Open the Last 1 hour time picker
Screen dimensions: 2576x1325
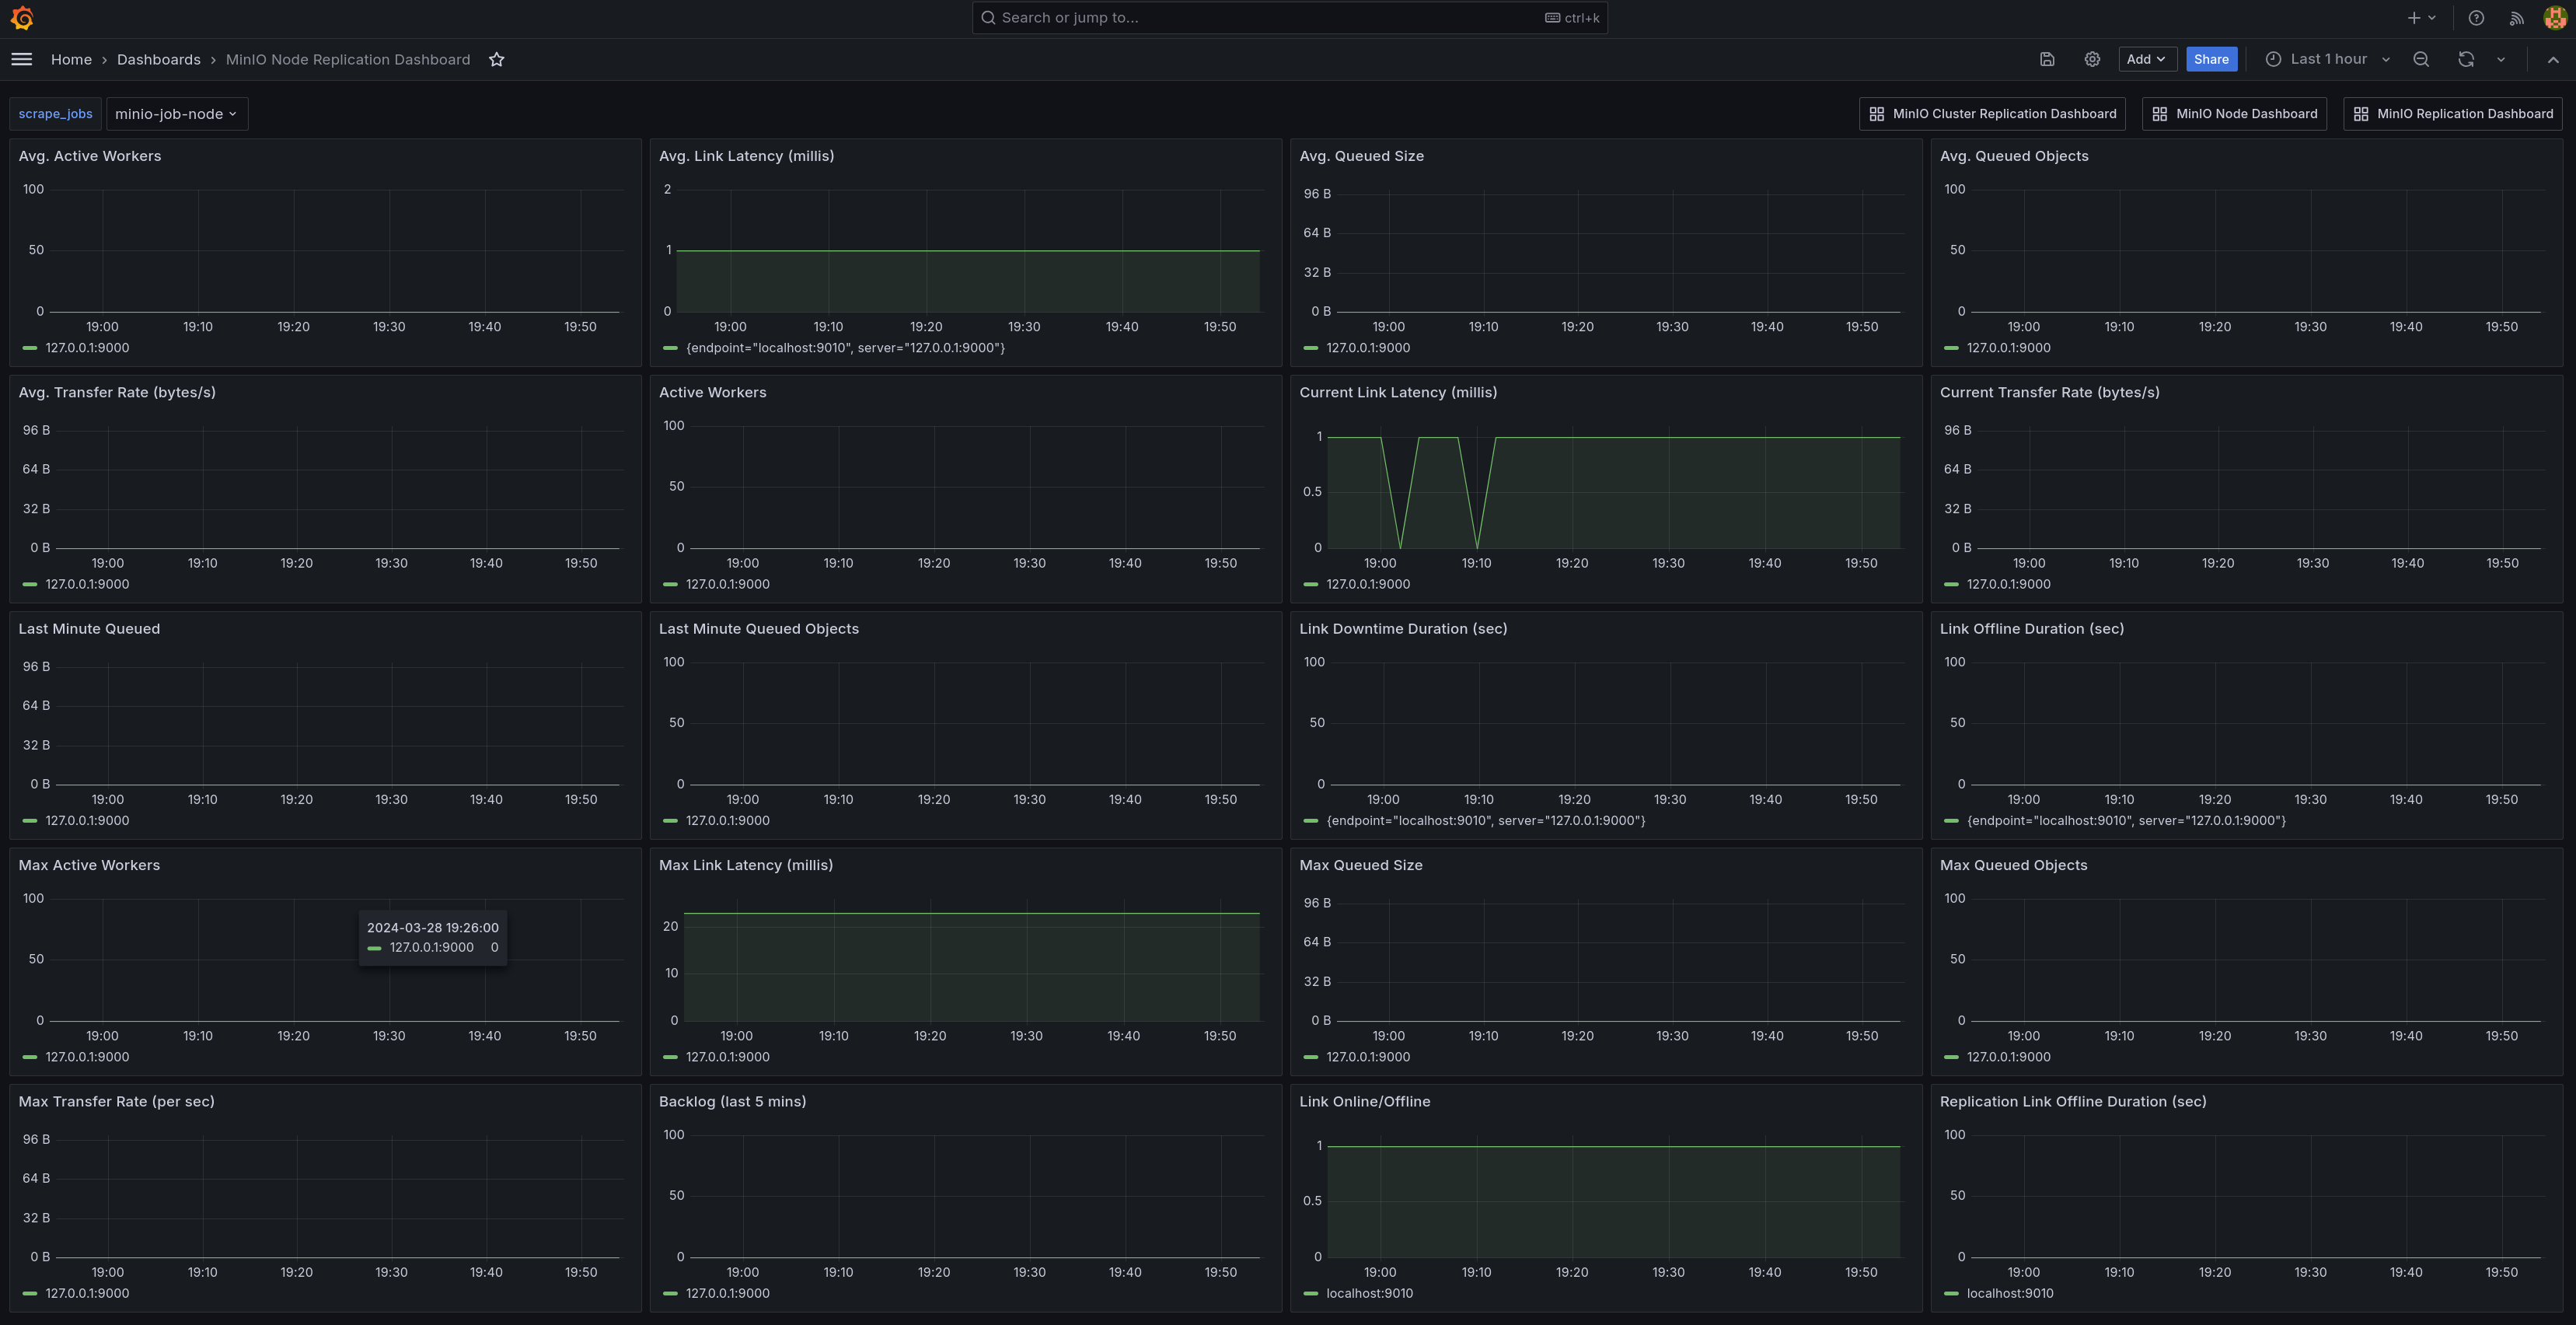2328,59
